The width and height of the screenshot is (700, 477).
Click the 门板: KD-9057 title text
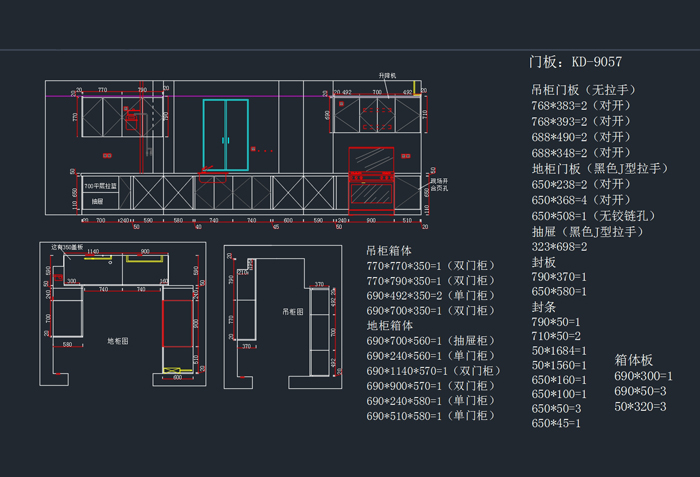[x=575, y=62]
